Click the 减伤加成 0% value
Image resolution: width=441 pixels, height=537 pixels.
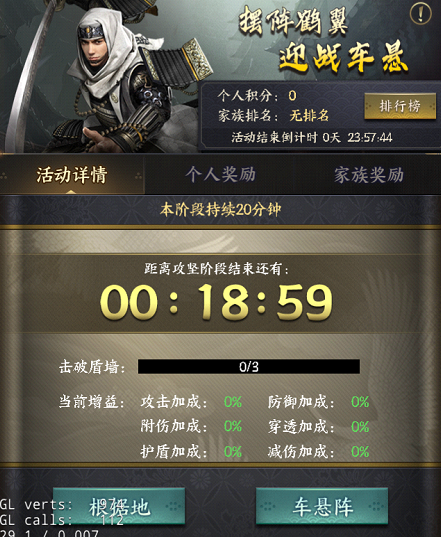coord(360,452)
